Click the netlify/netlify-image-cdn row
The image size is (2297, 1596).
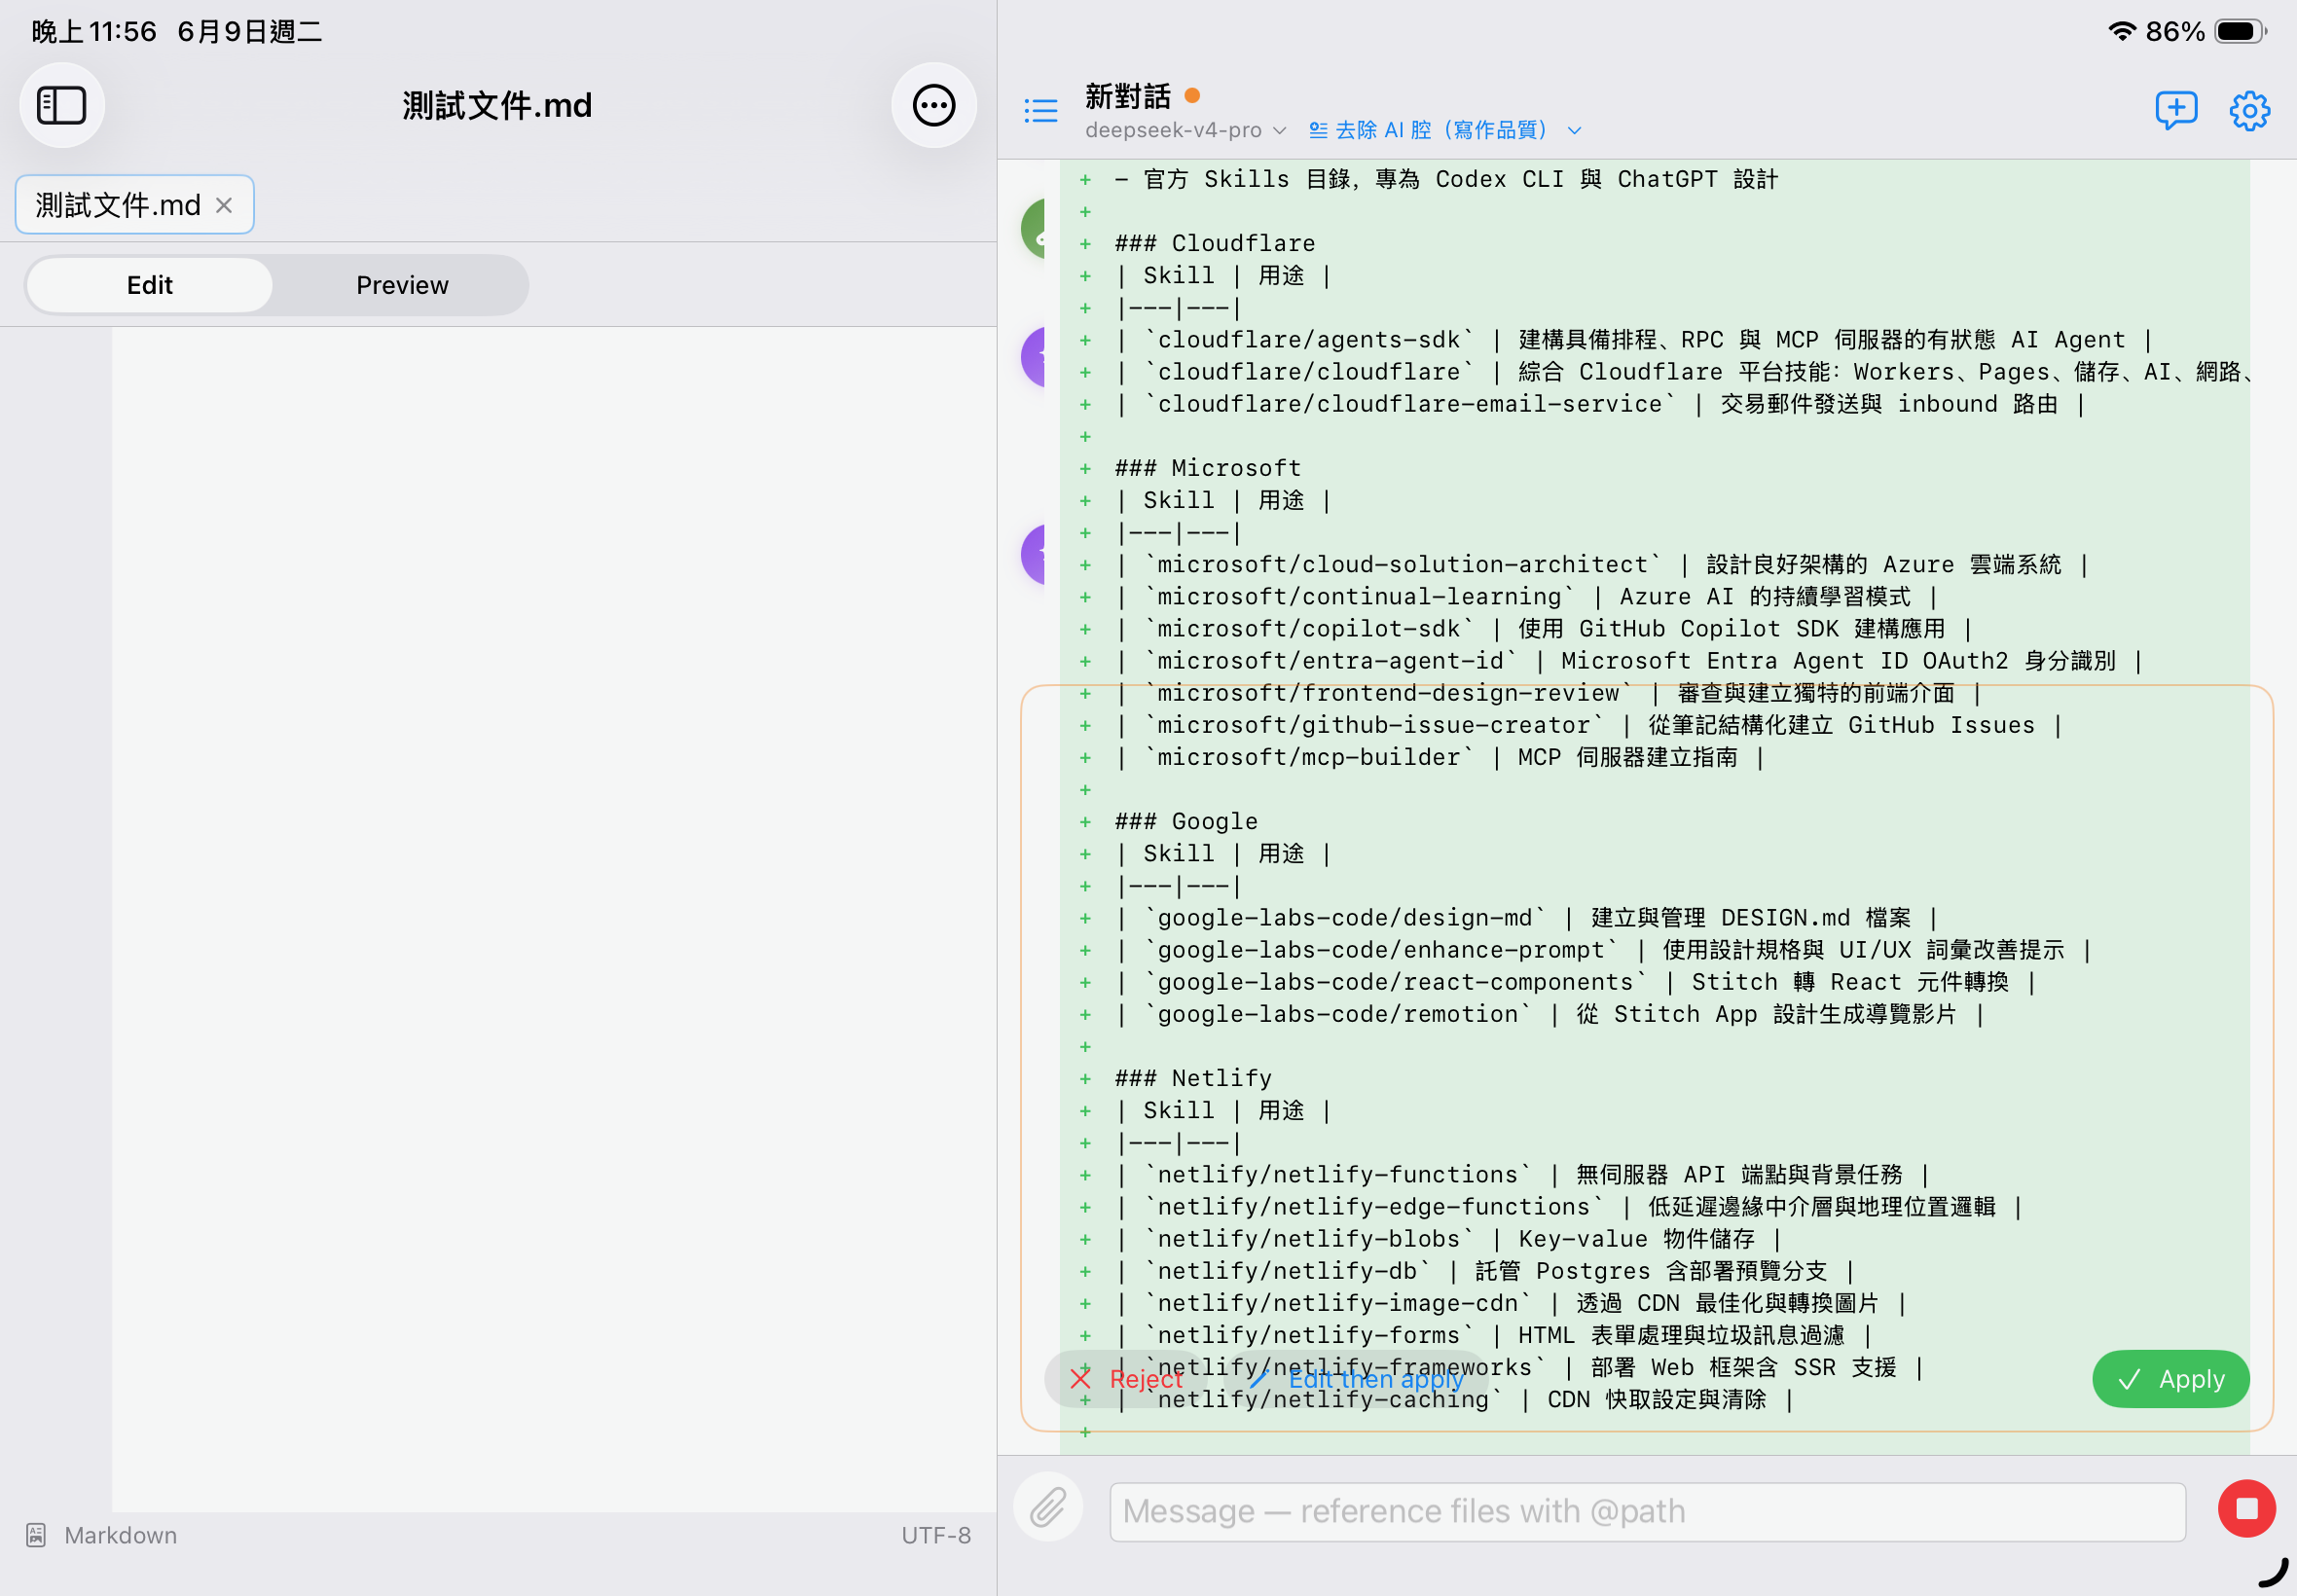[1510, 1303]
